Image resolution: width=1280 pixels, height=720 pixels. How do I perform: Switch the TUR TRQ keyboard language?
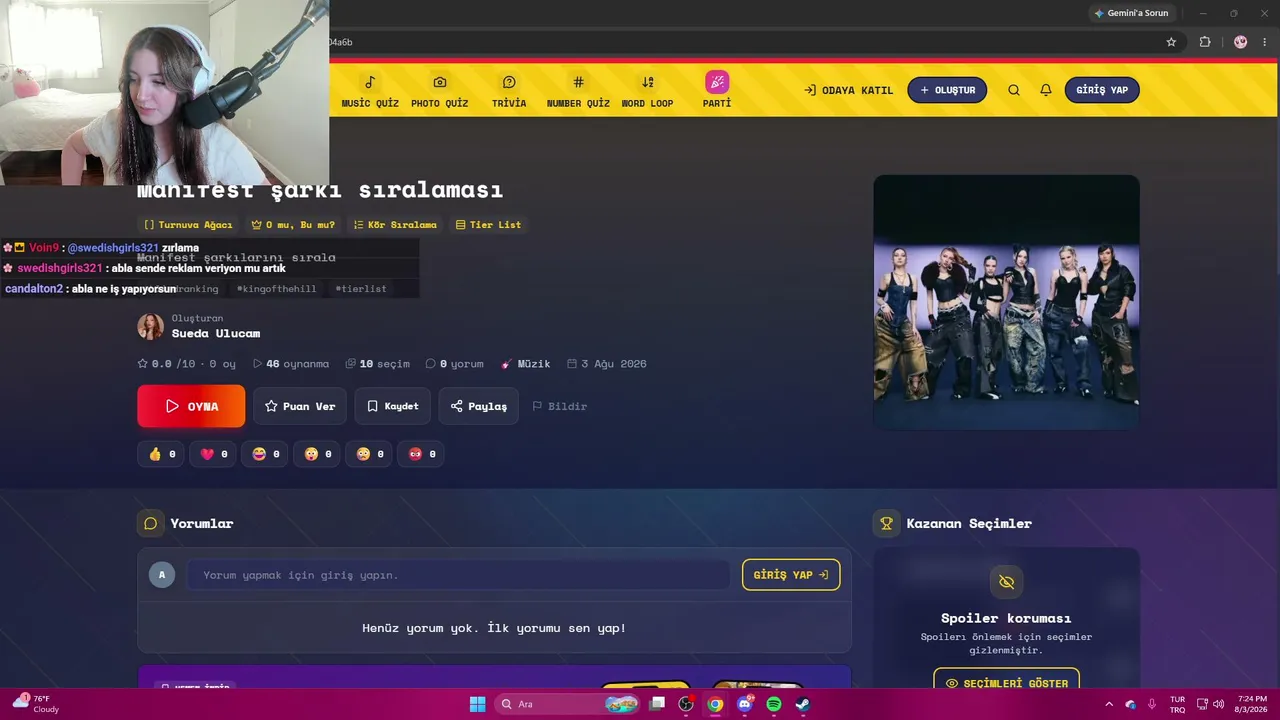pyautogui.click(x=1177, y=704)
